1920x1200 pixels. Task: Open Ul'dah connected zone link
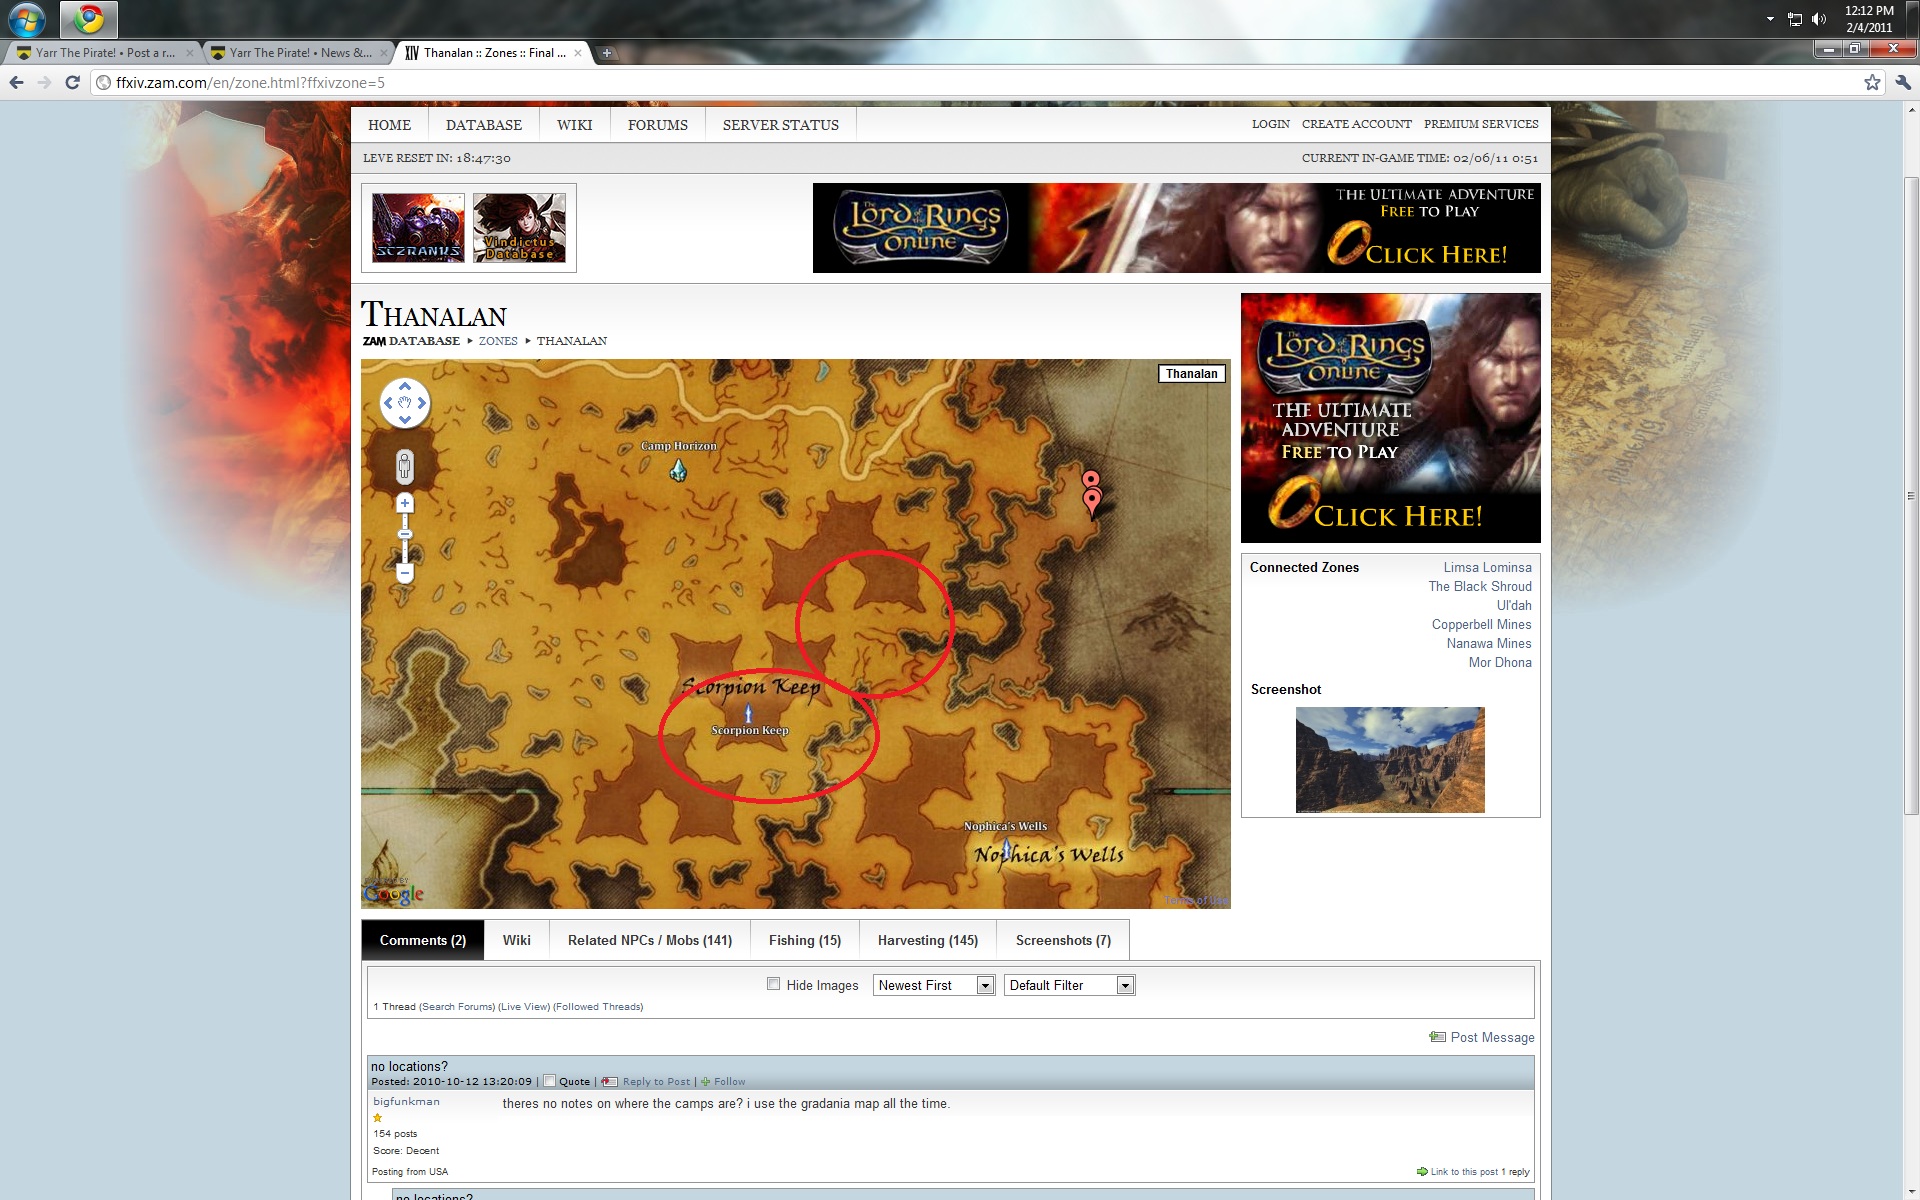(1514, 605)
